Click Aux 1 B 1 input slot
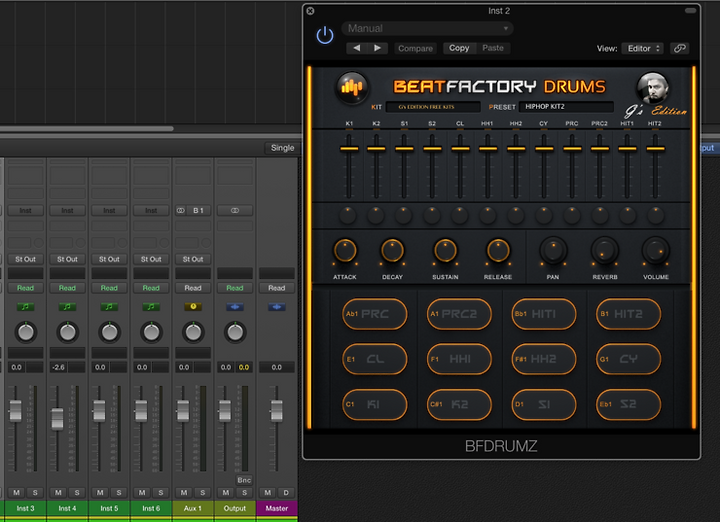 (198, 210)
